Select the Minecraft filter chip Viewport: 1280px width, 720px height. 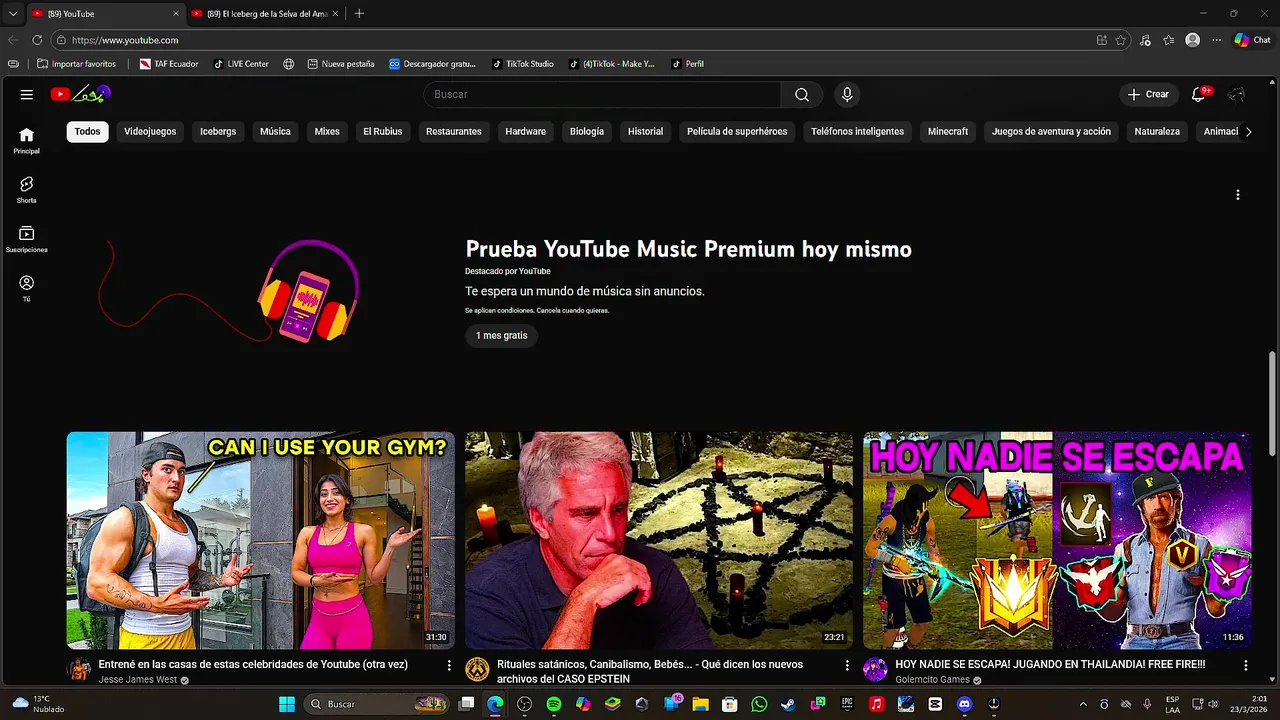tap(948, 132)
